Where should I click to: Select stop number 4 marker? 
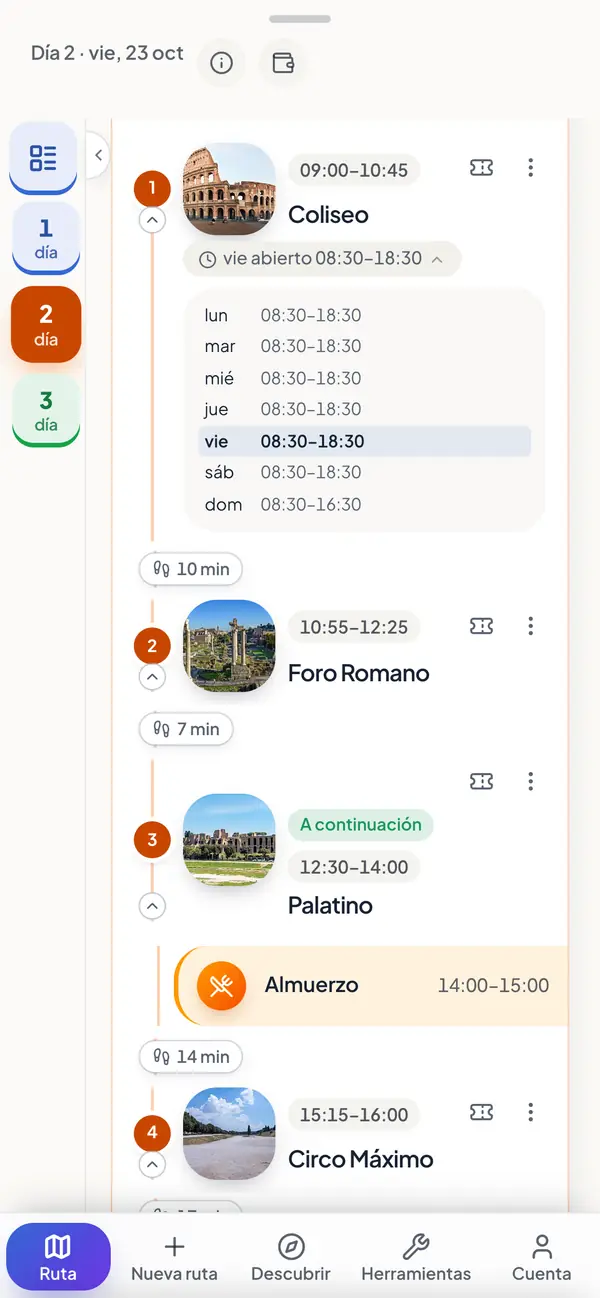152,1133
